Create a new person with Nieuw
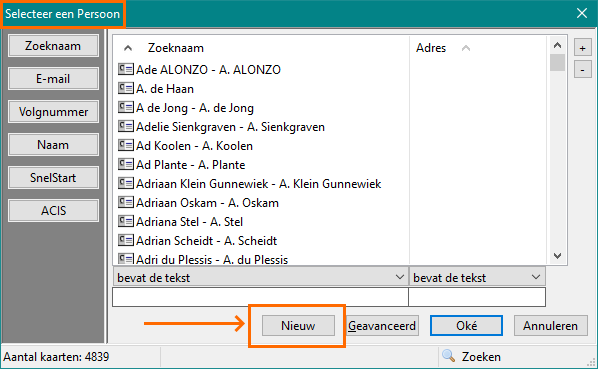This screenshot has width=598, height=369. (x=298, y=326)
